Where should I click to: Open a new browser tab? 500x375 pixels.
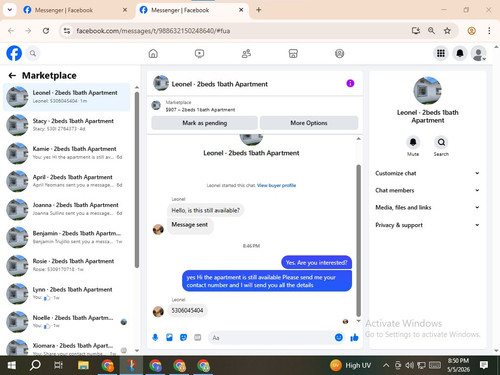click(x=259, y=10)
